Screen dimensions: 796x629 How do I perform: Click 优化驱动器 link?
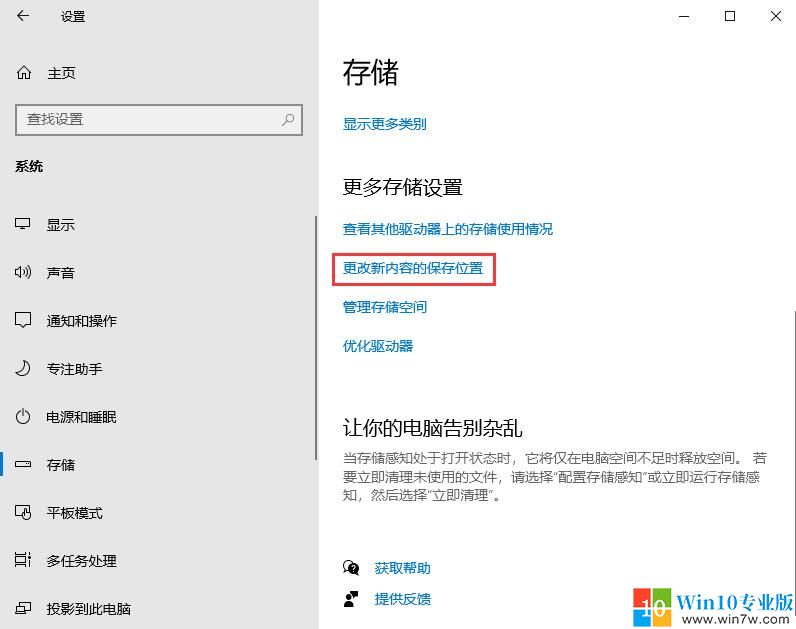[378, 346]
